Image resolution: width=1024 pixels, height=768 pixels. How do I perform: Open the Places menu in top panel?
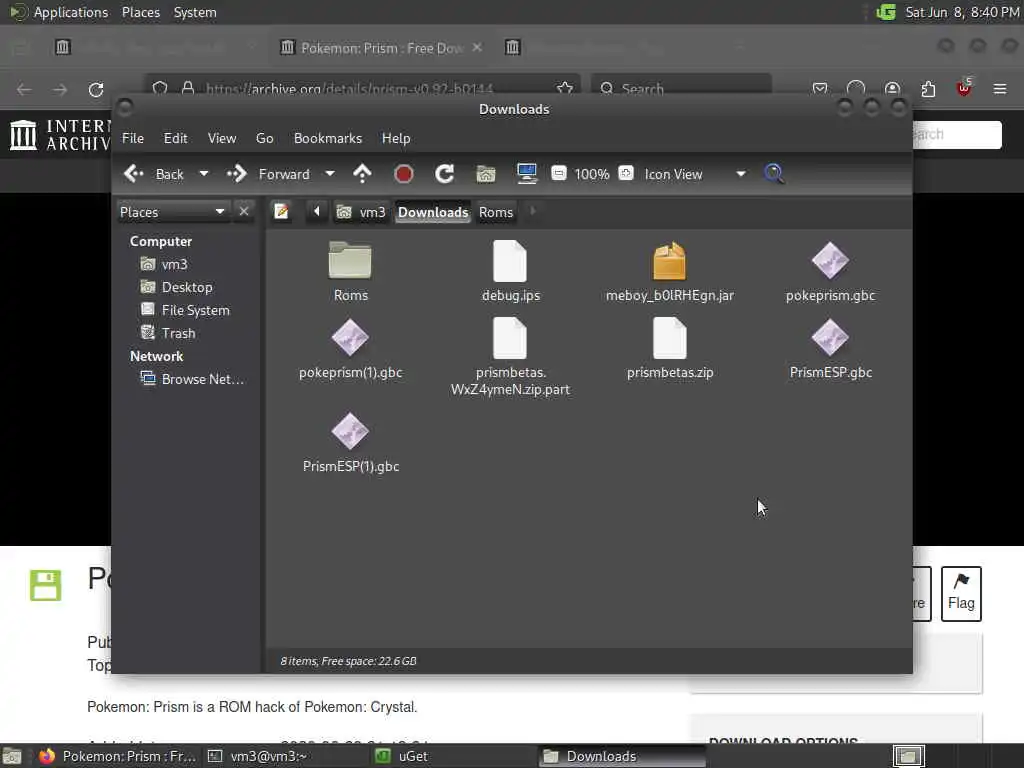click(140, 12)
